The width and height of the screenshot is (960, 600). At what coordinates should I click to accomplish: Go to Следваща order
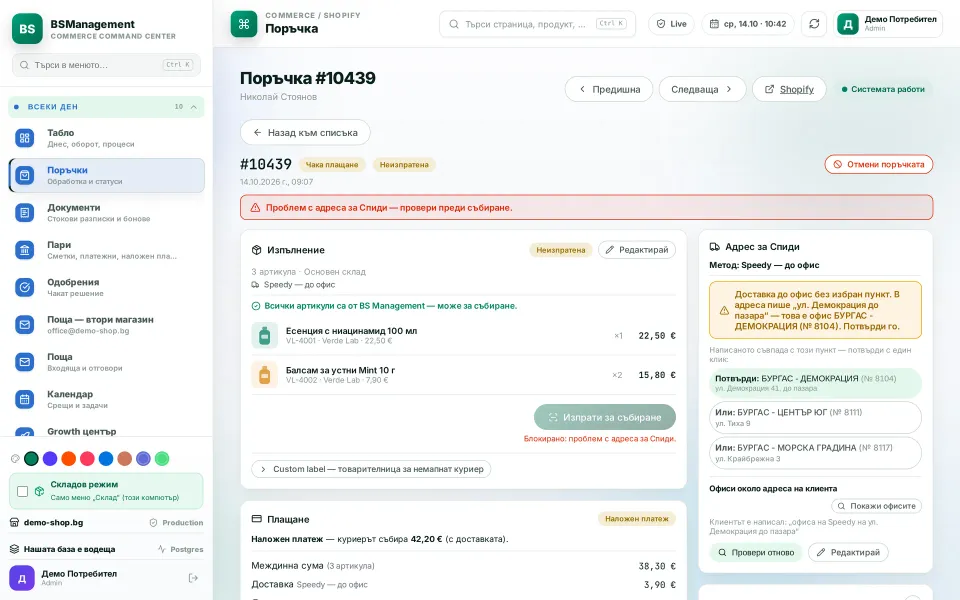click(702, 89)
